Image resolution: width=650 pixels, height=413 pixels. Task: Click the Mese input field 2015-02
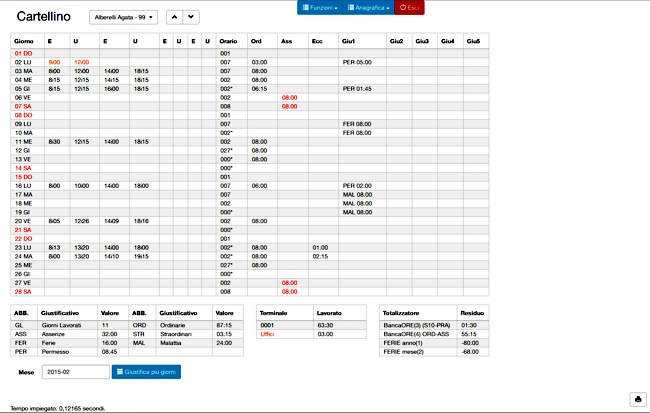pyautogui.click(x=75, y=372)
